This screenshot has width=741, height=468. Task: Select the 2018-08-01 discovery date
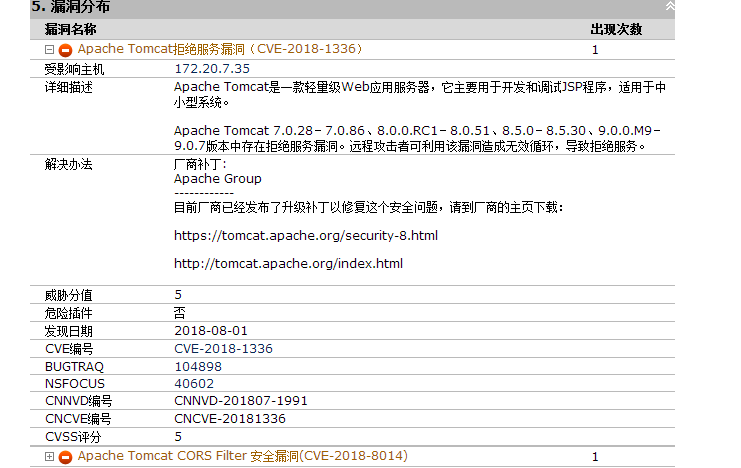point(211,330)
